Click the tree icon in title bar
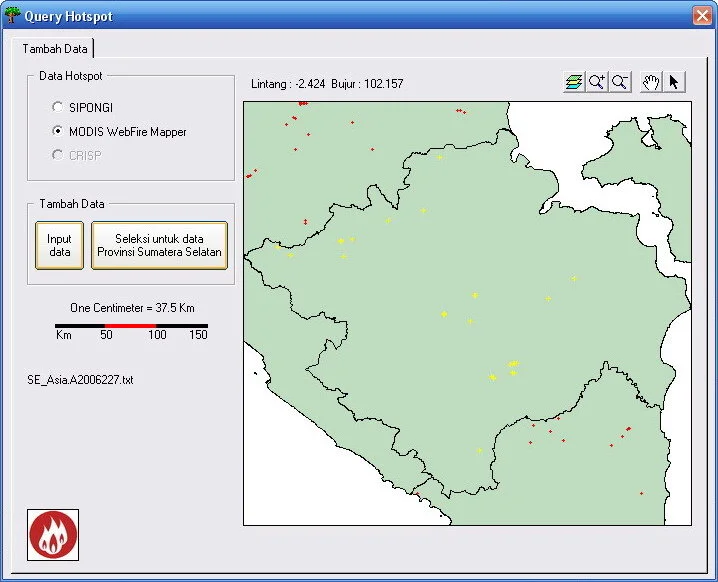 (x=12, y=16)
